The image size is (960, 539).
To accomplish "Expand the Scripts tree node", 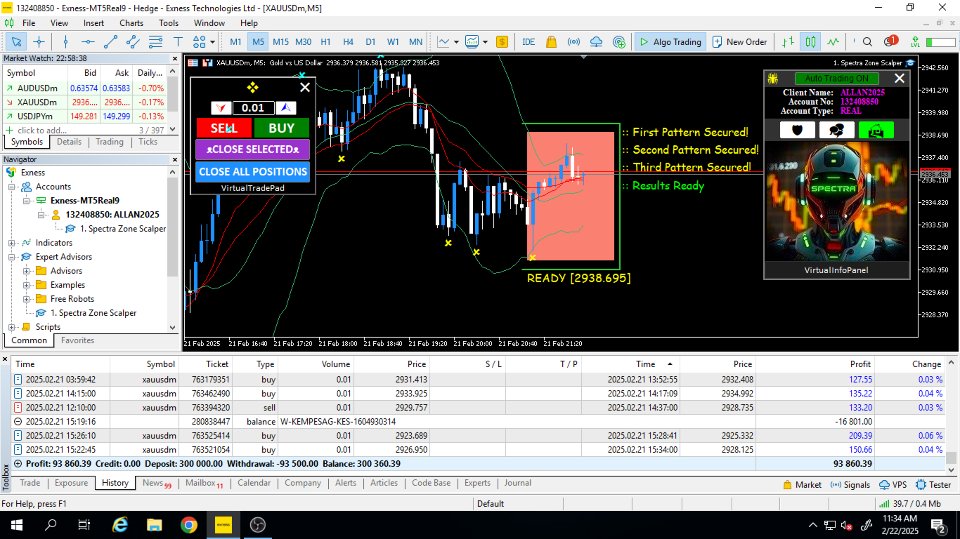I will (x=12, y=327).
